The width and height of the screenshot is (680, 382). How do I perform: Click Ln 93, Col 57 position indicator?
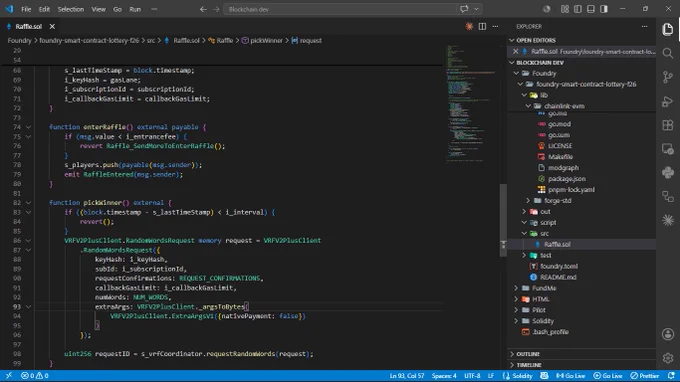(x=407, y=375)
